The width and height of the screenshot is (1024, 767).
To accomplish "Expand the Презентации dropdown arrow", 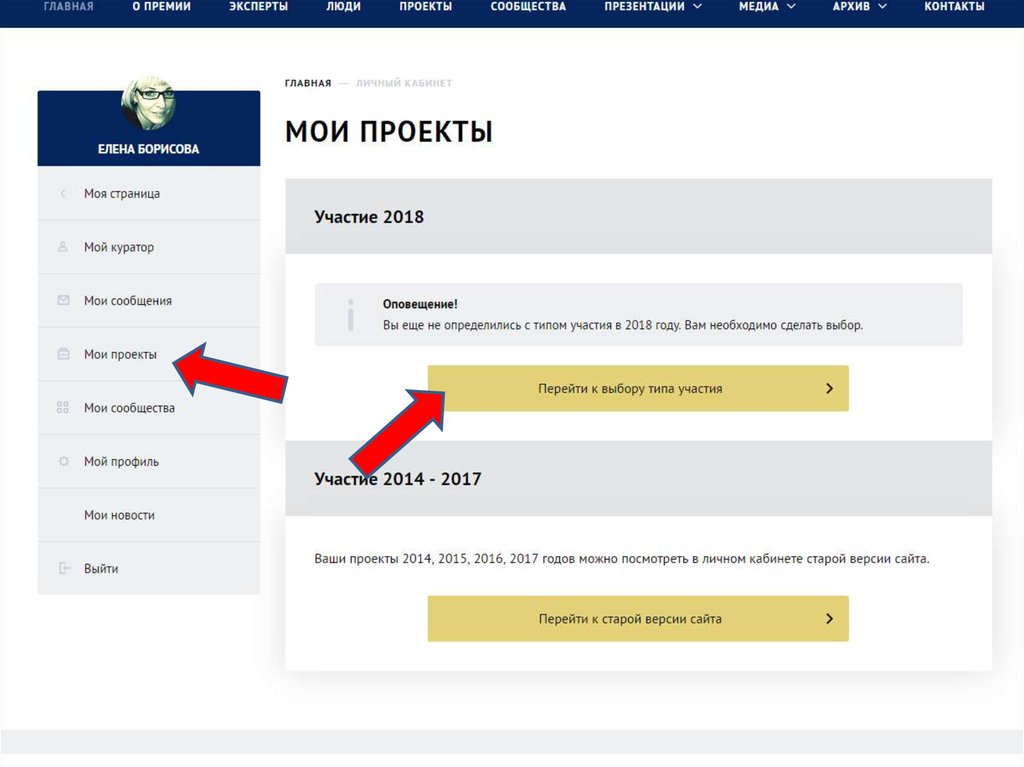I will coord(697,7).
